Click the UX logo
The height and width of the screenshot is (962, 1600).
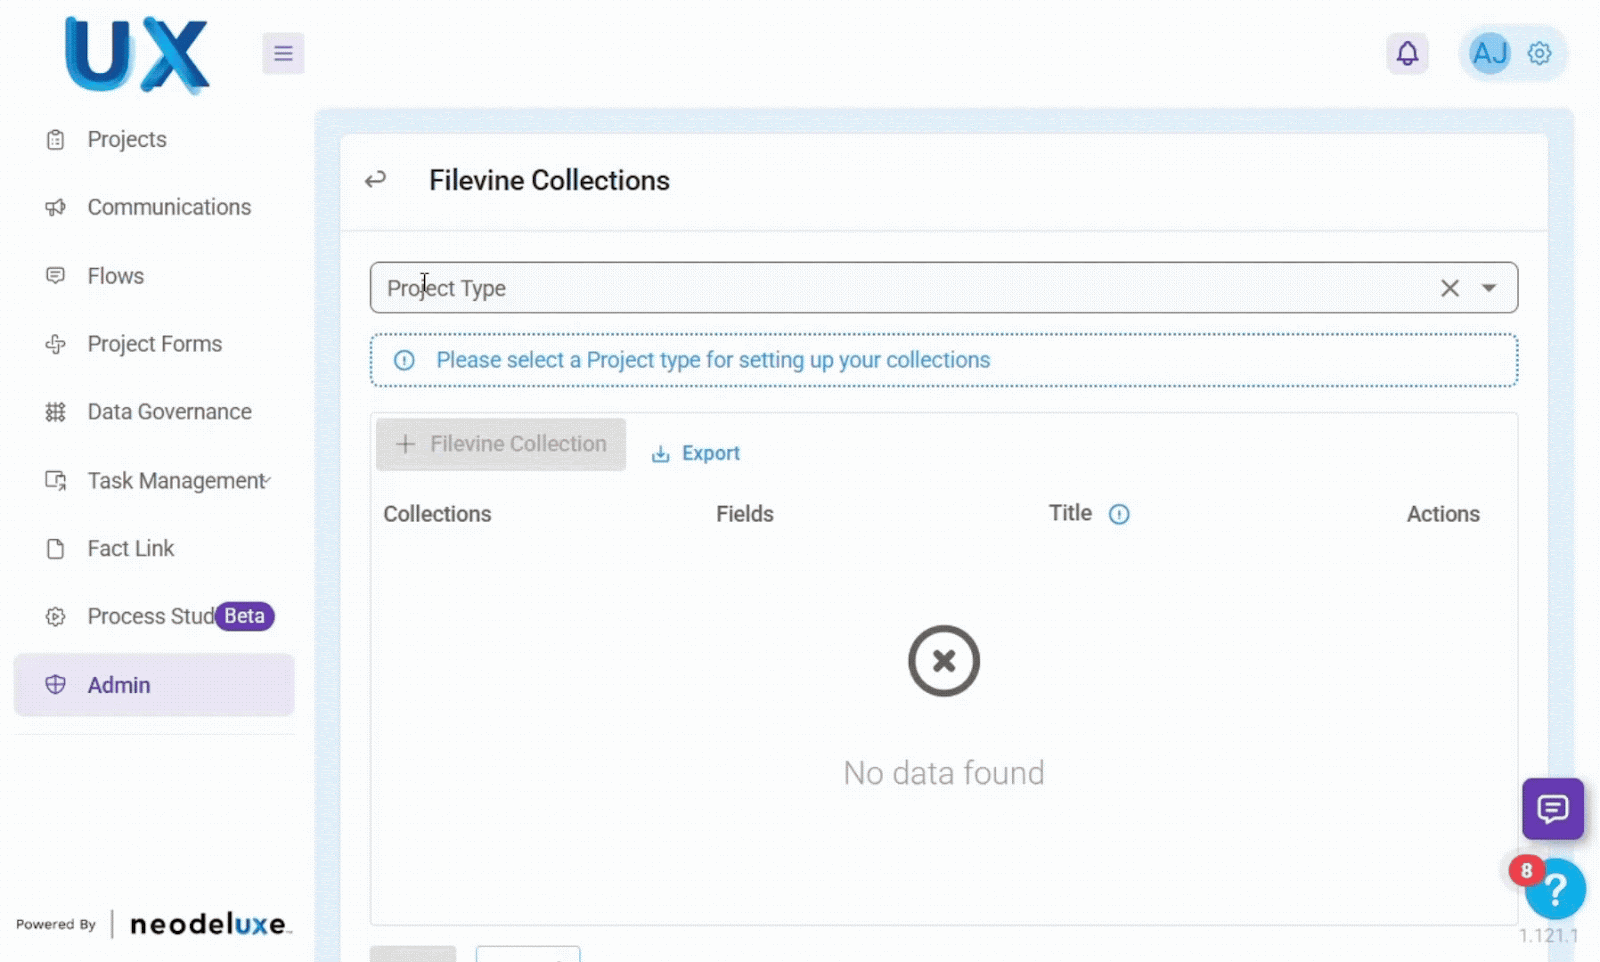137,55
